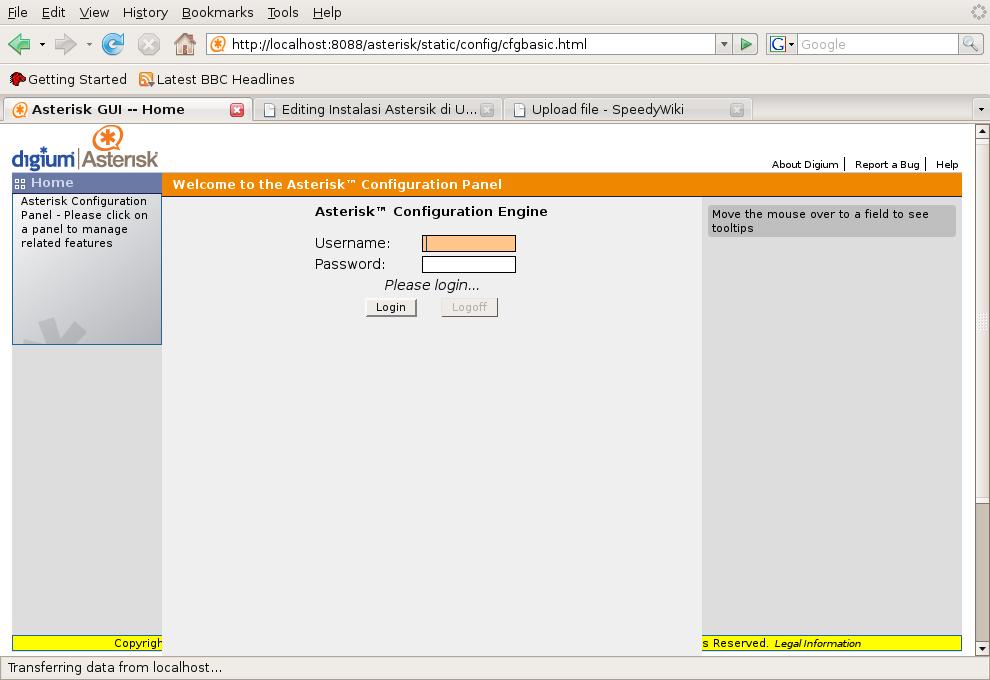
Task: Expand the URL bar history dropdown
Action: tap(723, 44)
